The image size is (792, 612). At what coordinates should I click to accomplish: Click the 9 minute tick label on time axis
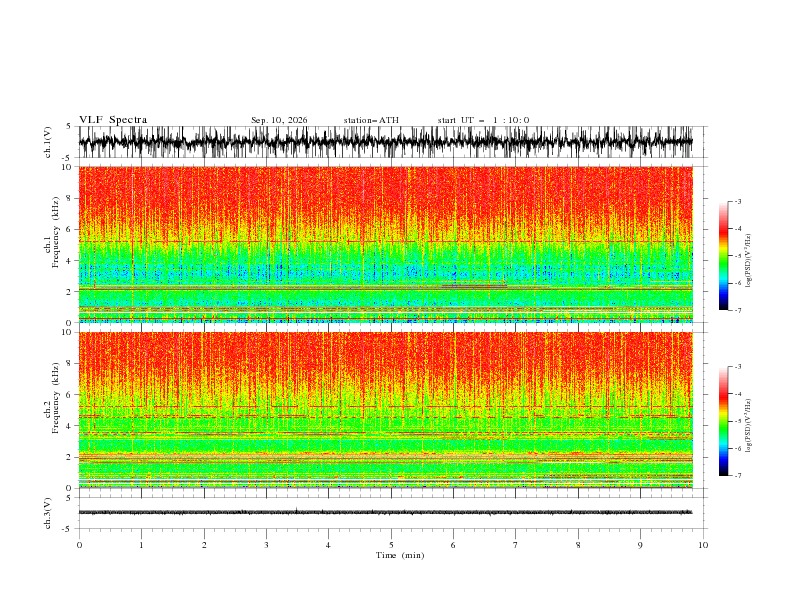pyautogui.click(x=640, y=545)
